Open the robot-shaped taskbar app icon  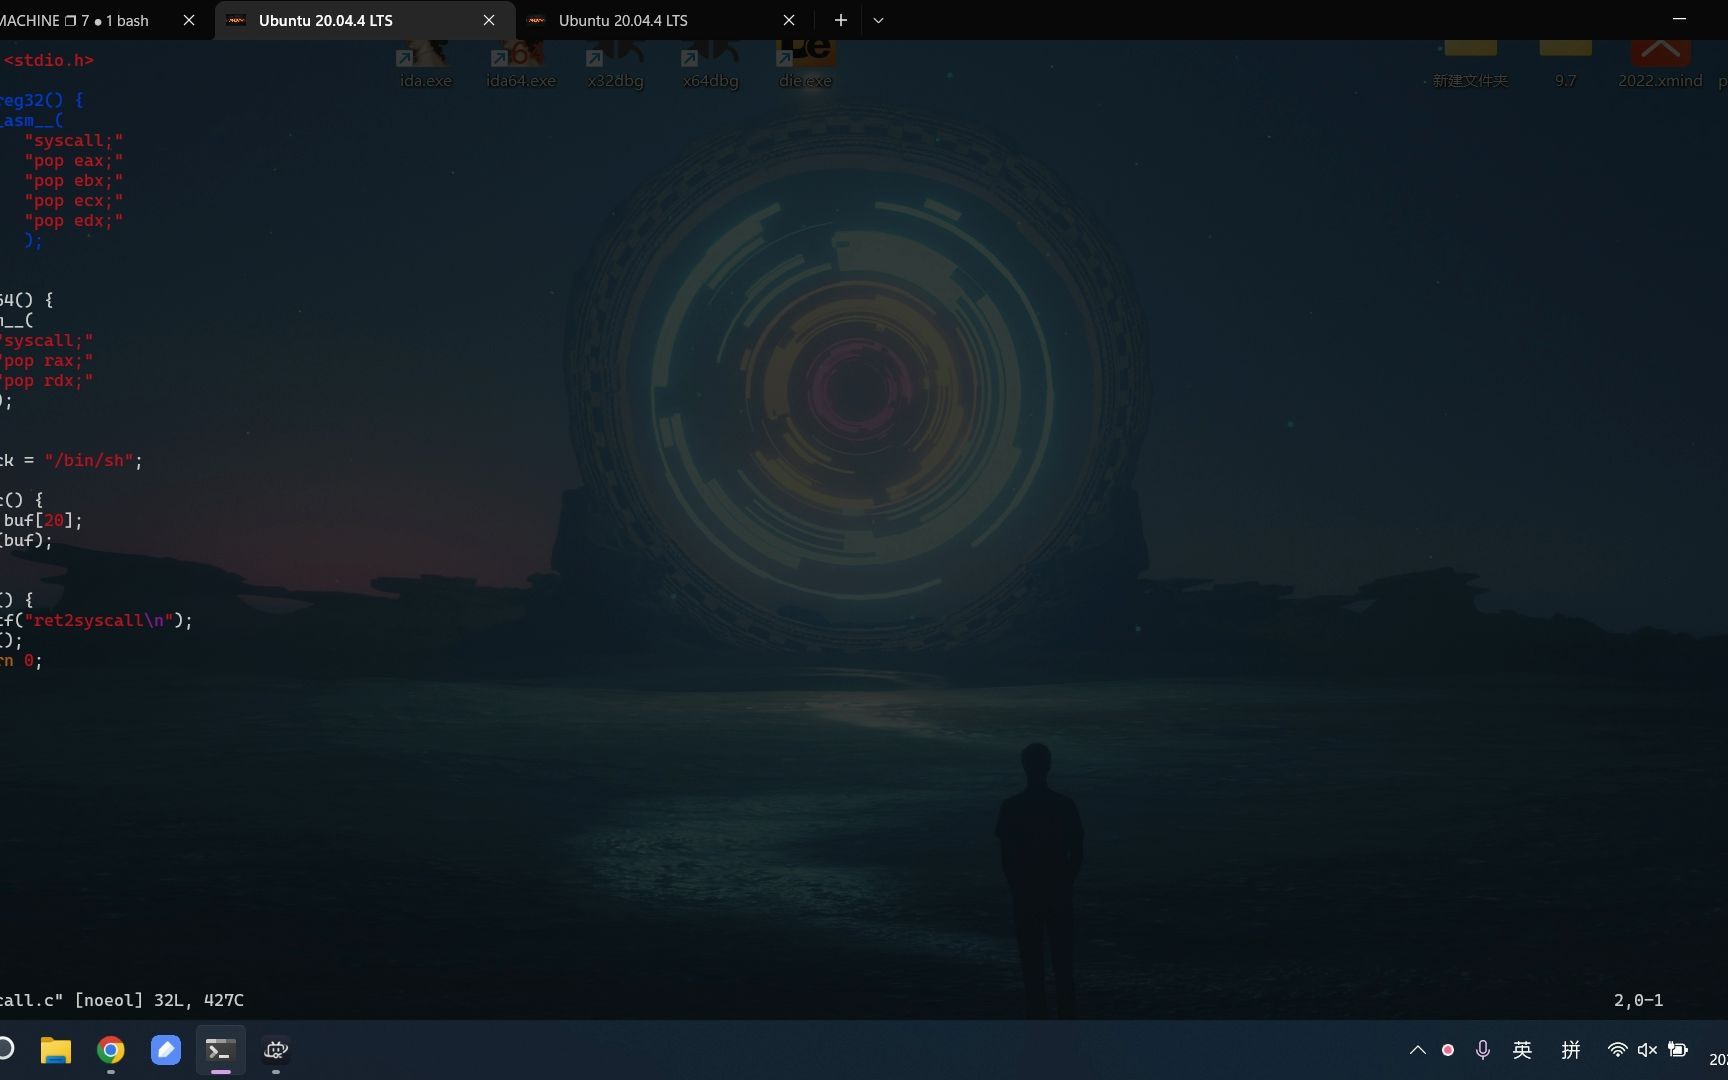tap(276, 1050)
